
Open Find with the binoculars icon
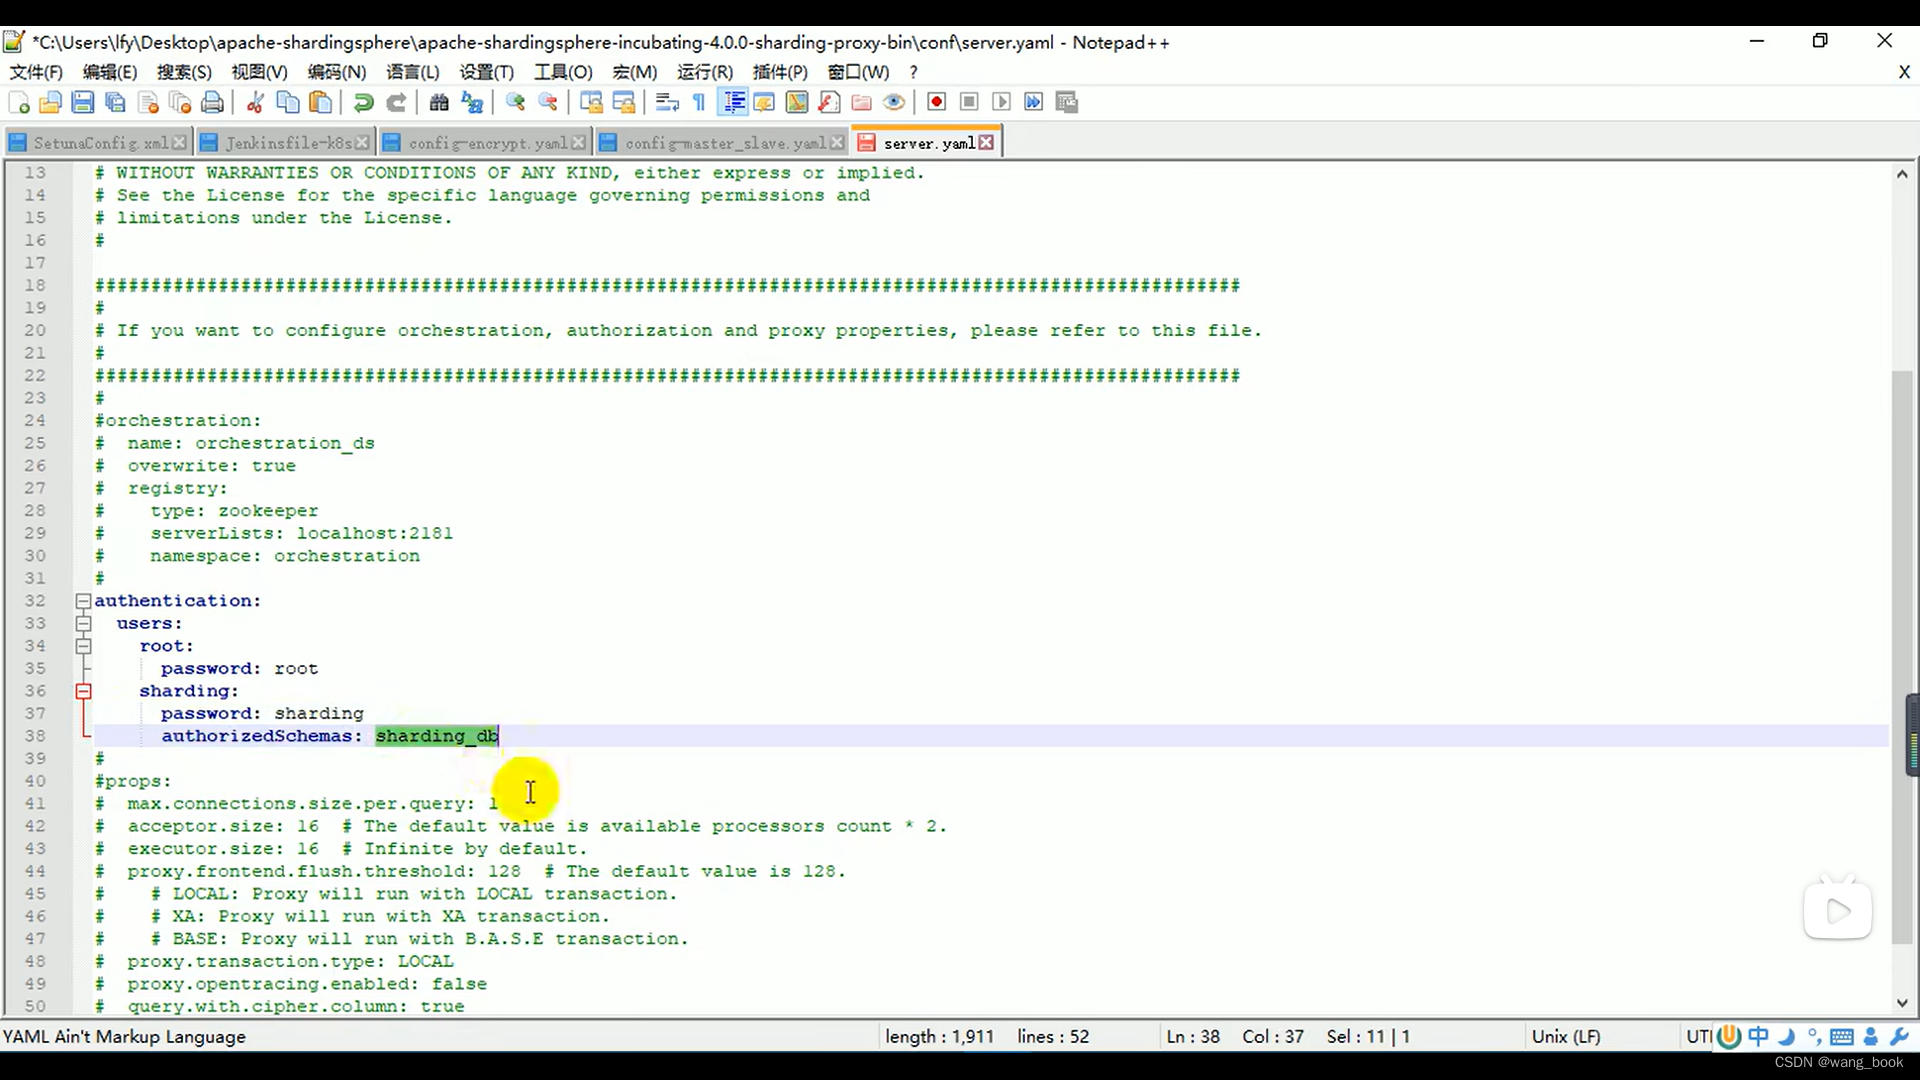(x=439, y=102)
